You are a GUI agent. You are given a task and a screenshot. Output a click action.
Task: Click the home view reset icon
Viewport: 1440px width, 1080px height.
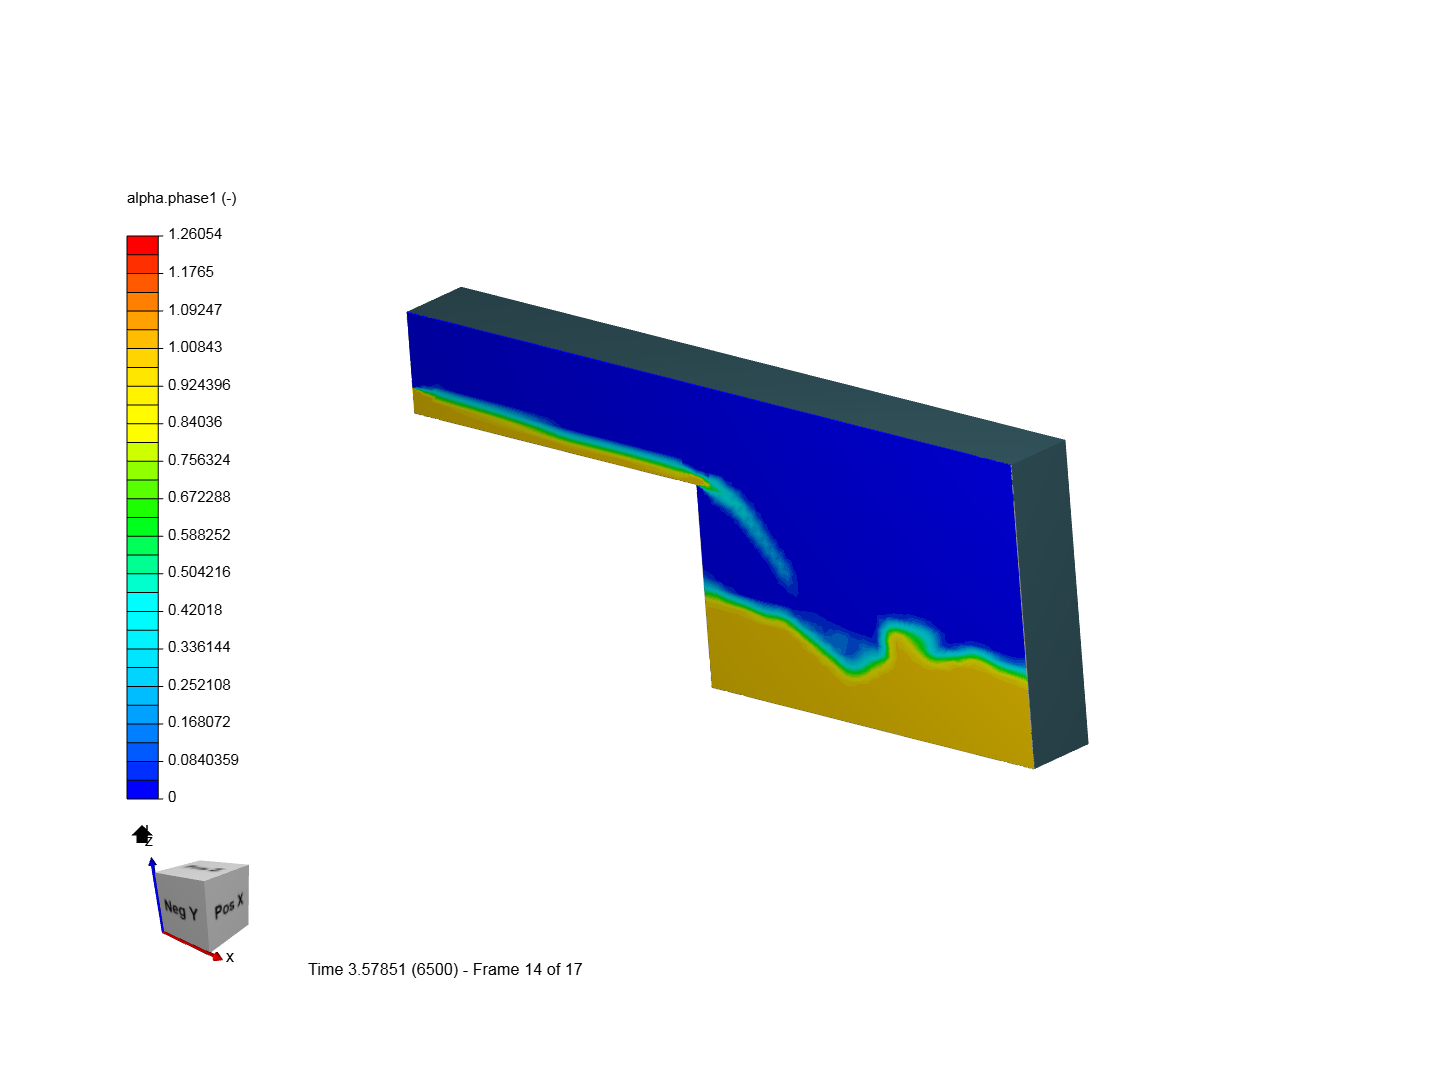click(x=142, y=834)
